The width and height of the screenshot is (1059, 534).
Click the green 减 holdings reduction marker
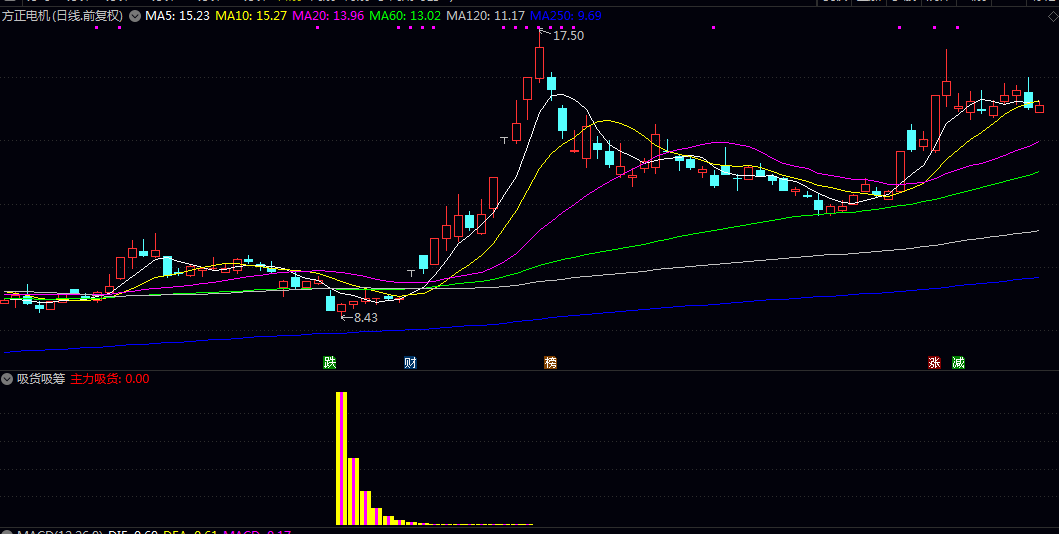[959, 362]
